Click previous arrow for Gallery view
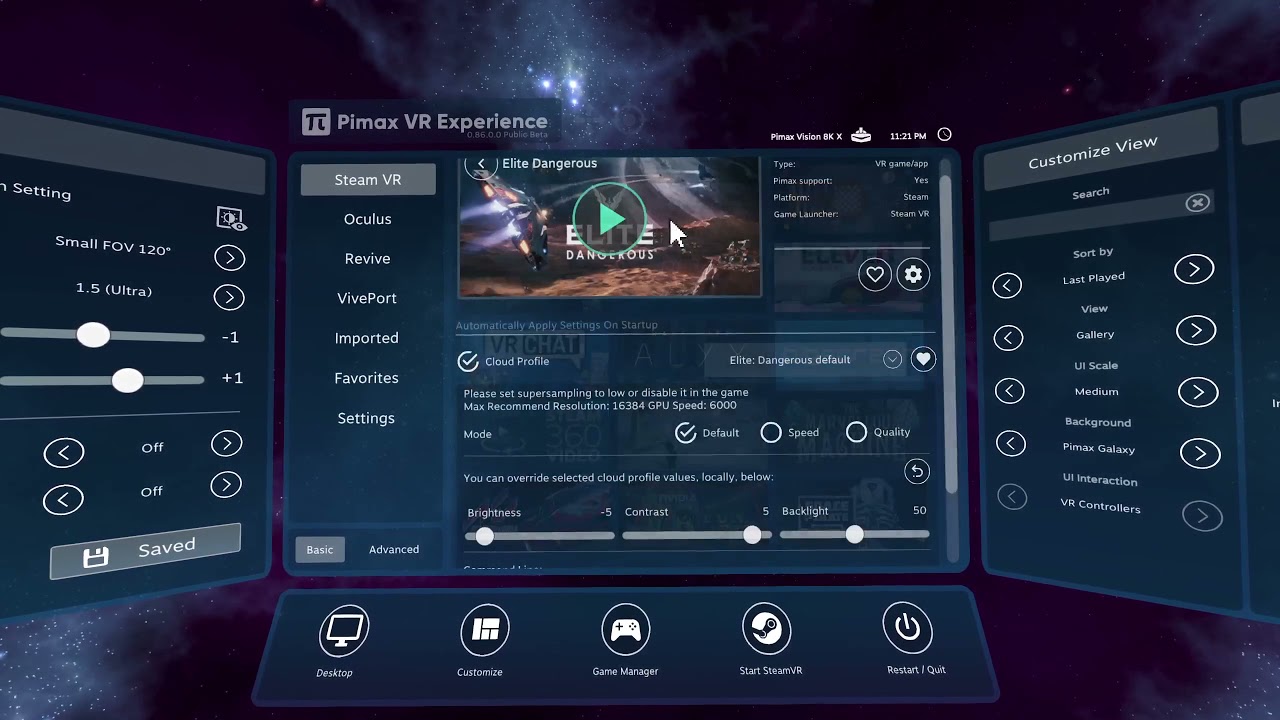This screenshot has width=1280, height=720. 1008,338
